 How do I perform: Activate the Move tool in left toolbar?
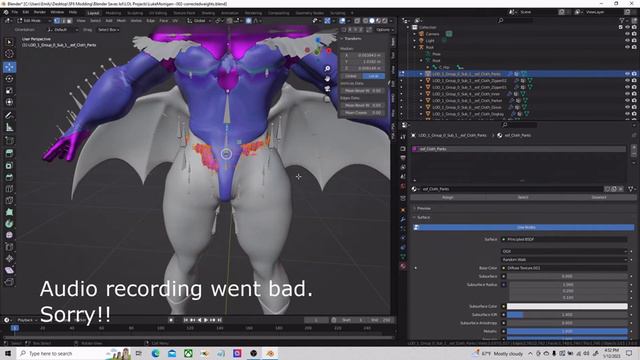[9, 67]
